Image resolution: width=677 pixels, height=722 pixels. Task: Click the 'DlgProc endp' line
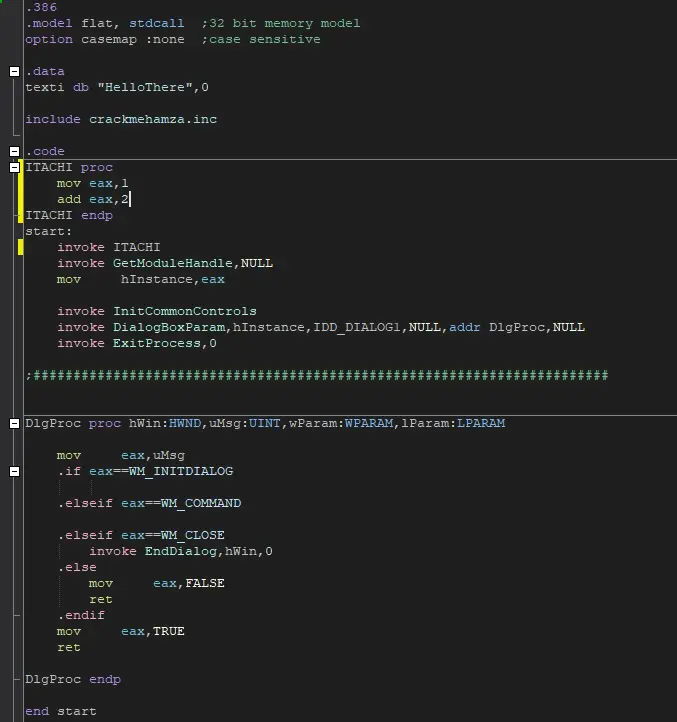tap(73, 679)
